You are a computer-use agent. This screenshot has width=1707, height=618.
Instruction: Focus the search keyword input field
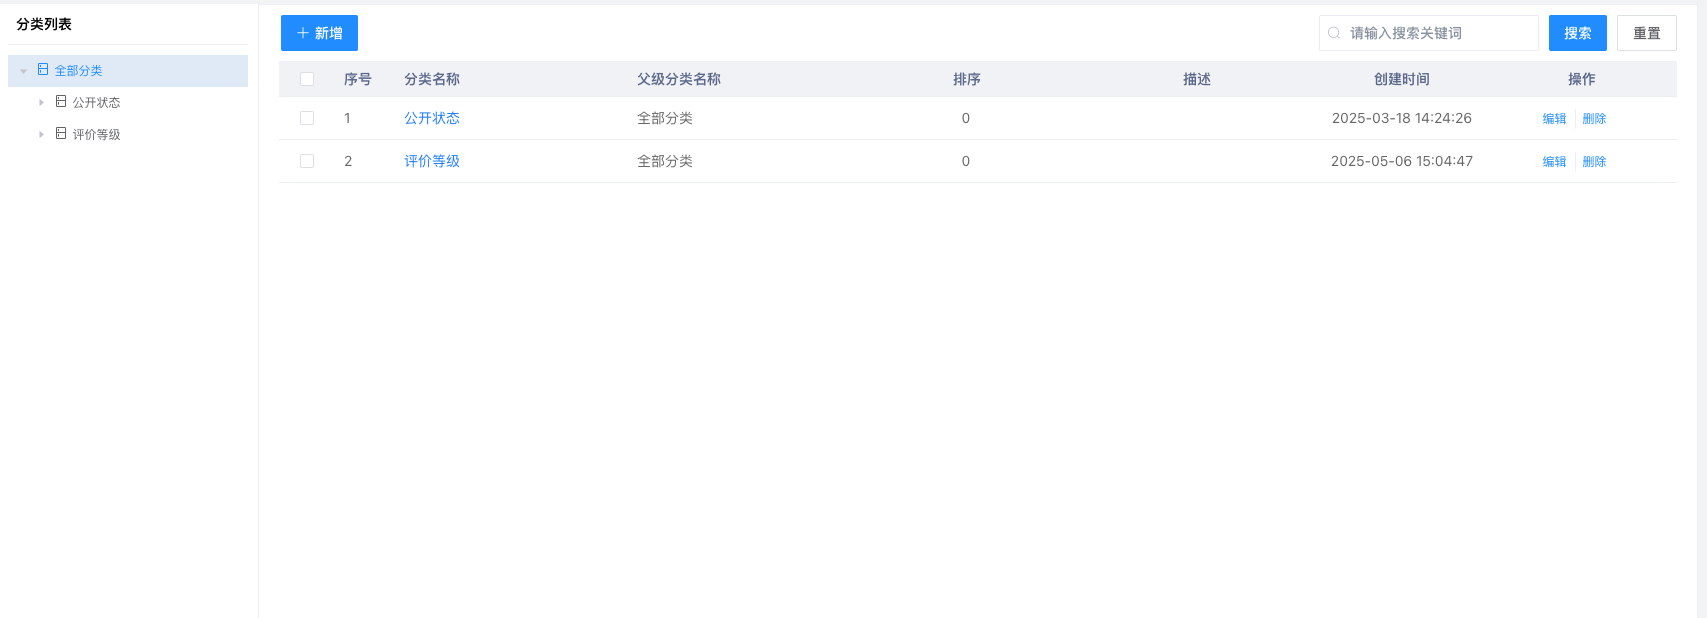pos(1438,33)
